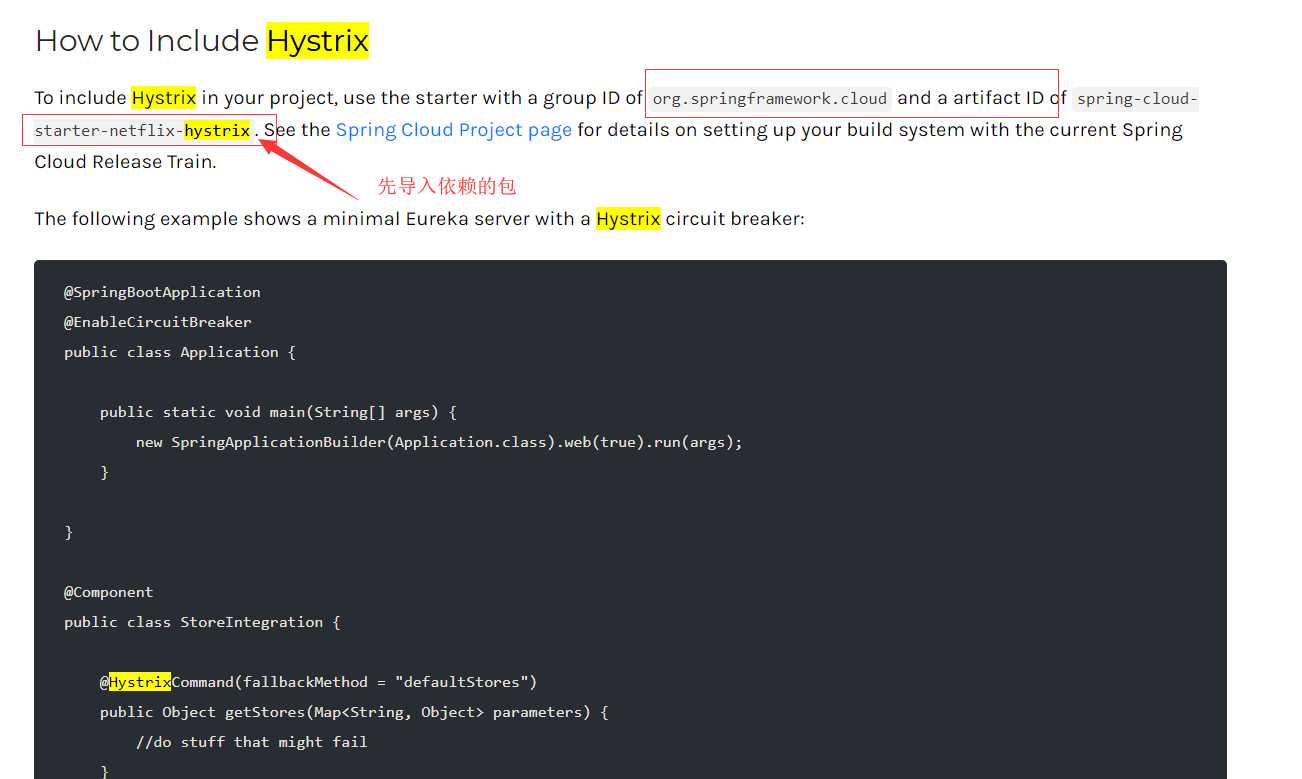The width and height of the screenshot is (1302, 779).
Task: Click the '@EnableCircuitBreaker' annotation line
Action: coord(158,322)
